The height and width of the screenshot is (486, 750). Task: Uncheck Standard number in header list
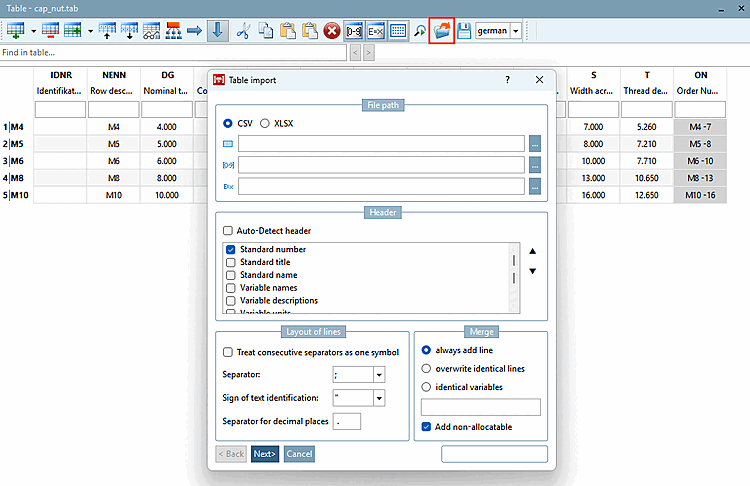pos(231,249)
